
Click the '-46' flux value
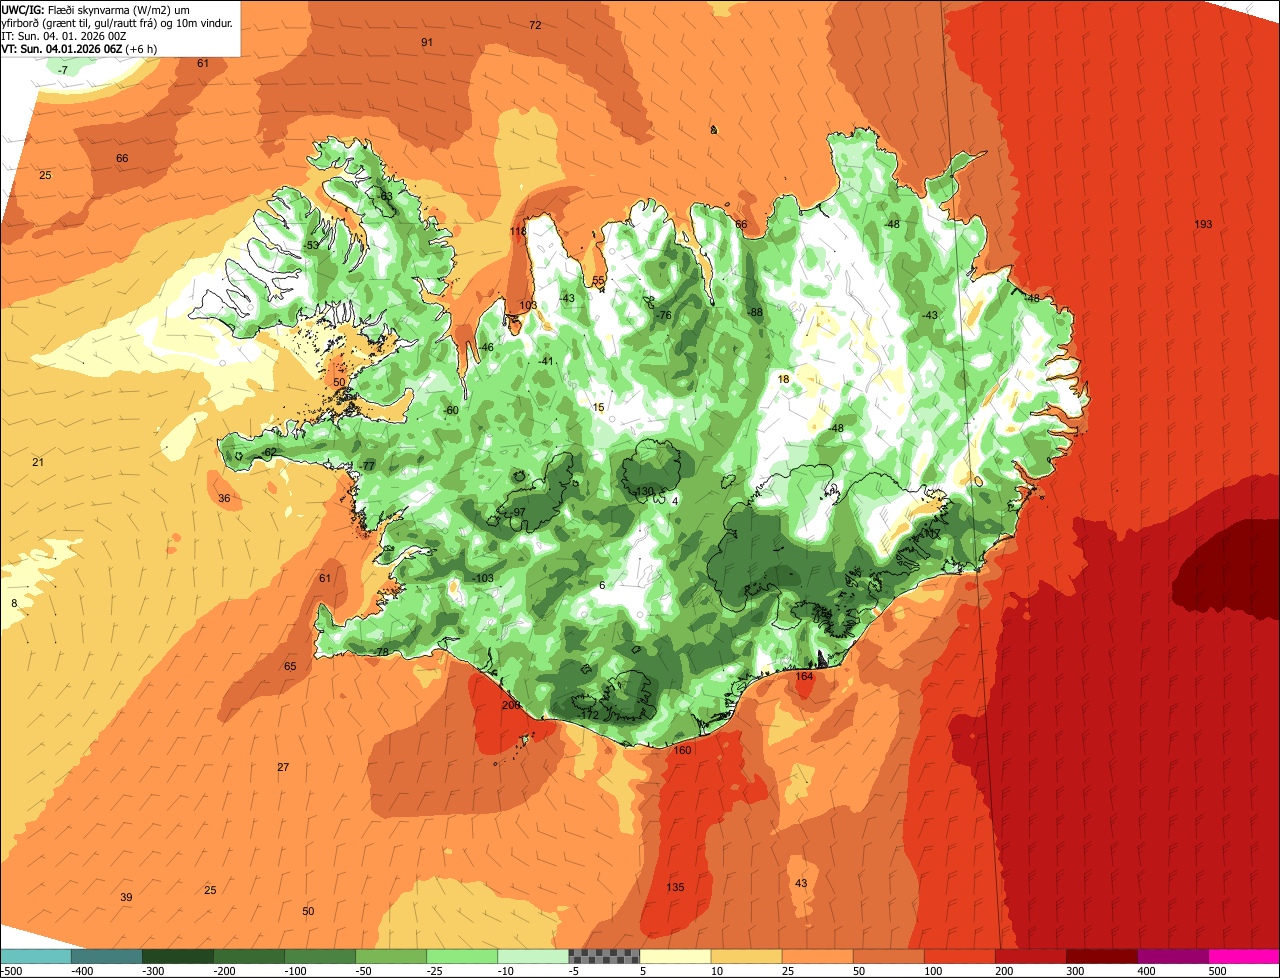pos(486,347)
